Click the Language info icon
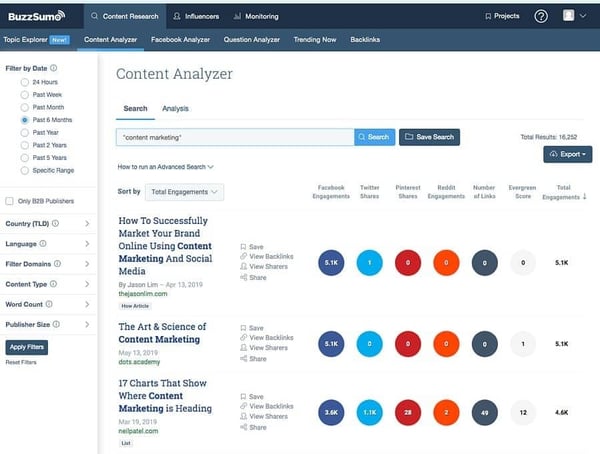The image size is (600, 454). [43, 243]
